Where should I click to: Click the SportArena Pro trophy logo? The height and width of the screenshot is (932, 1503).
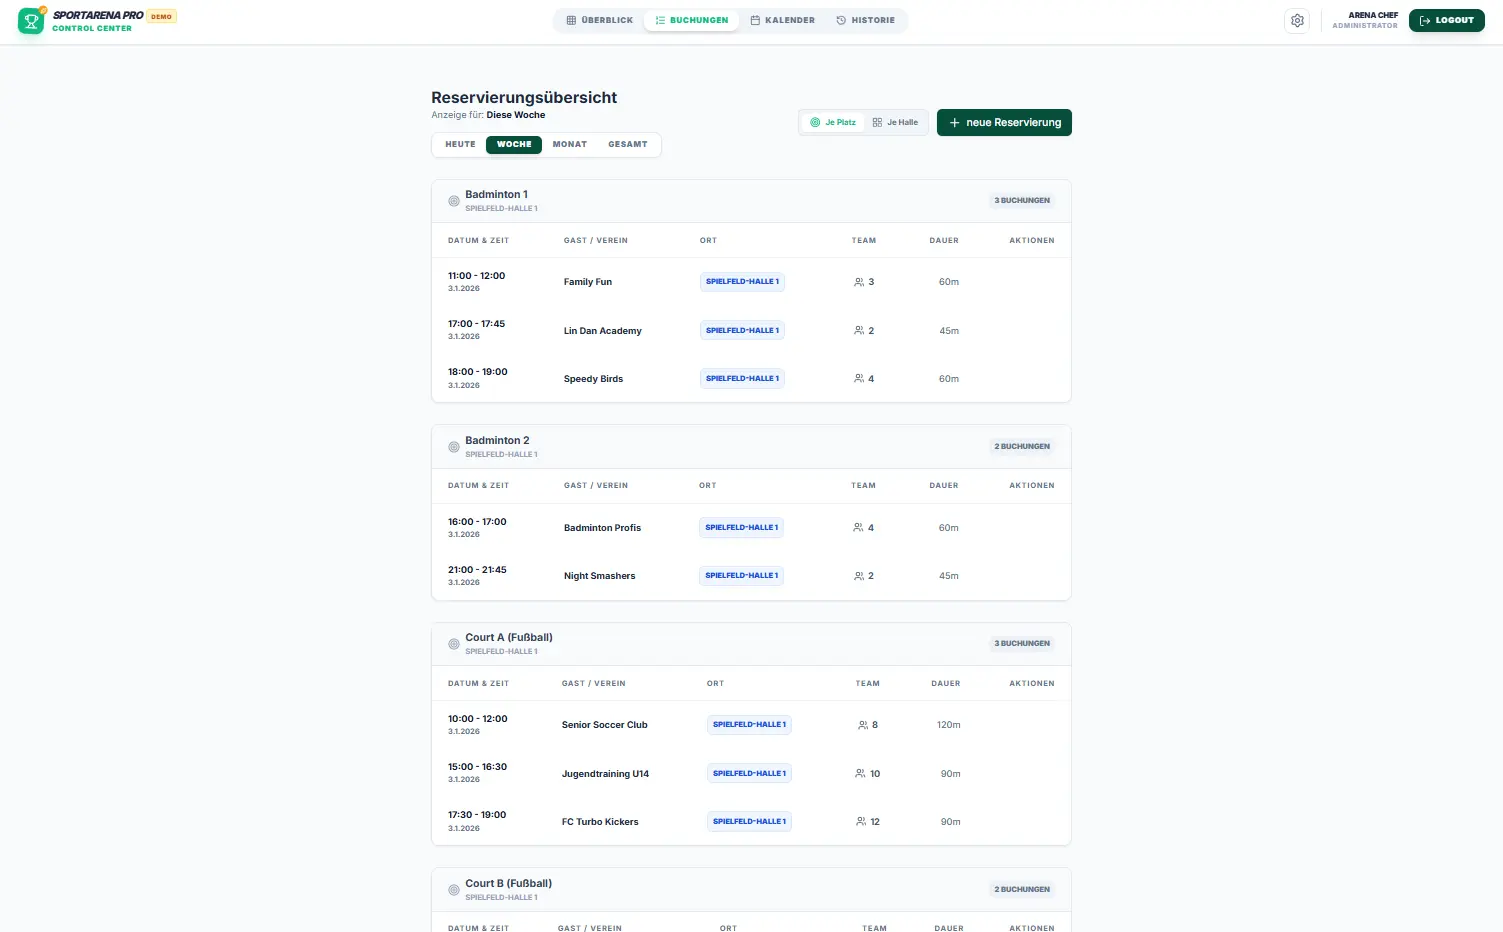pos(31,21)
